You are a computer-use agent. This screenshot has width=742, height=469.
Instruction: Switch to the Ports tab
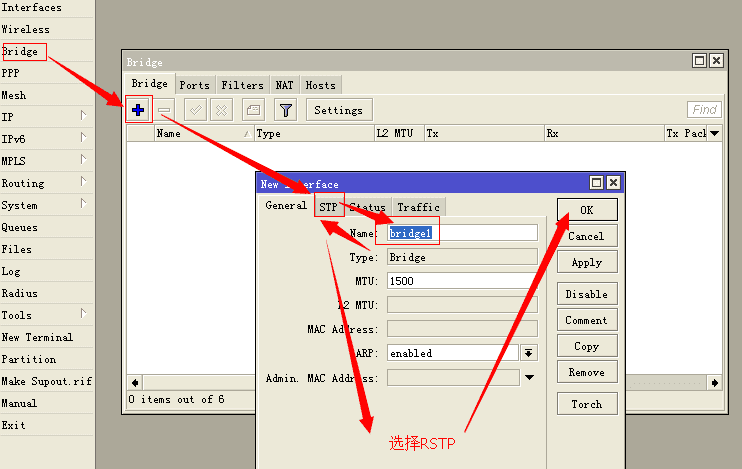pyautogui.click(x=194, y=85)
